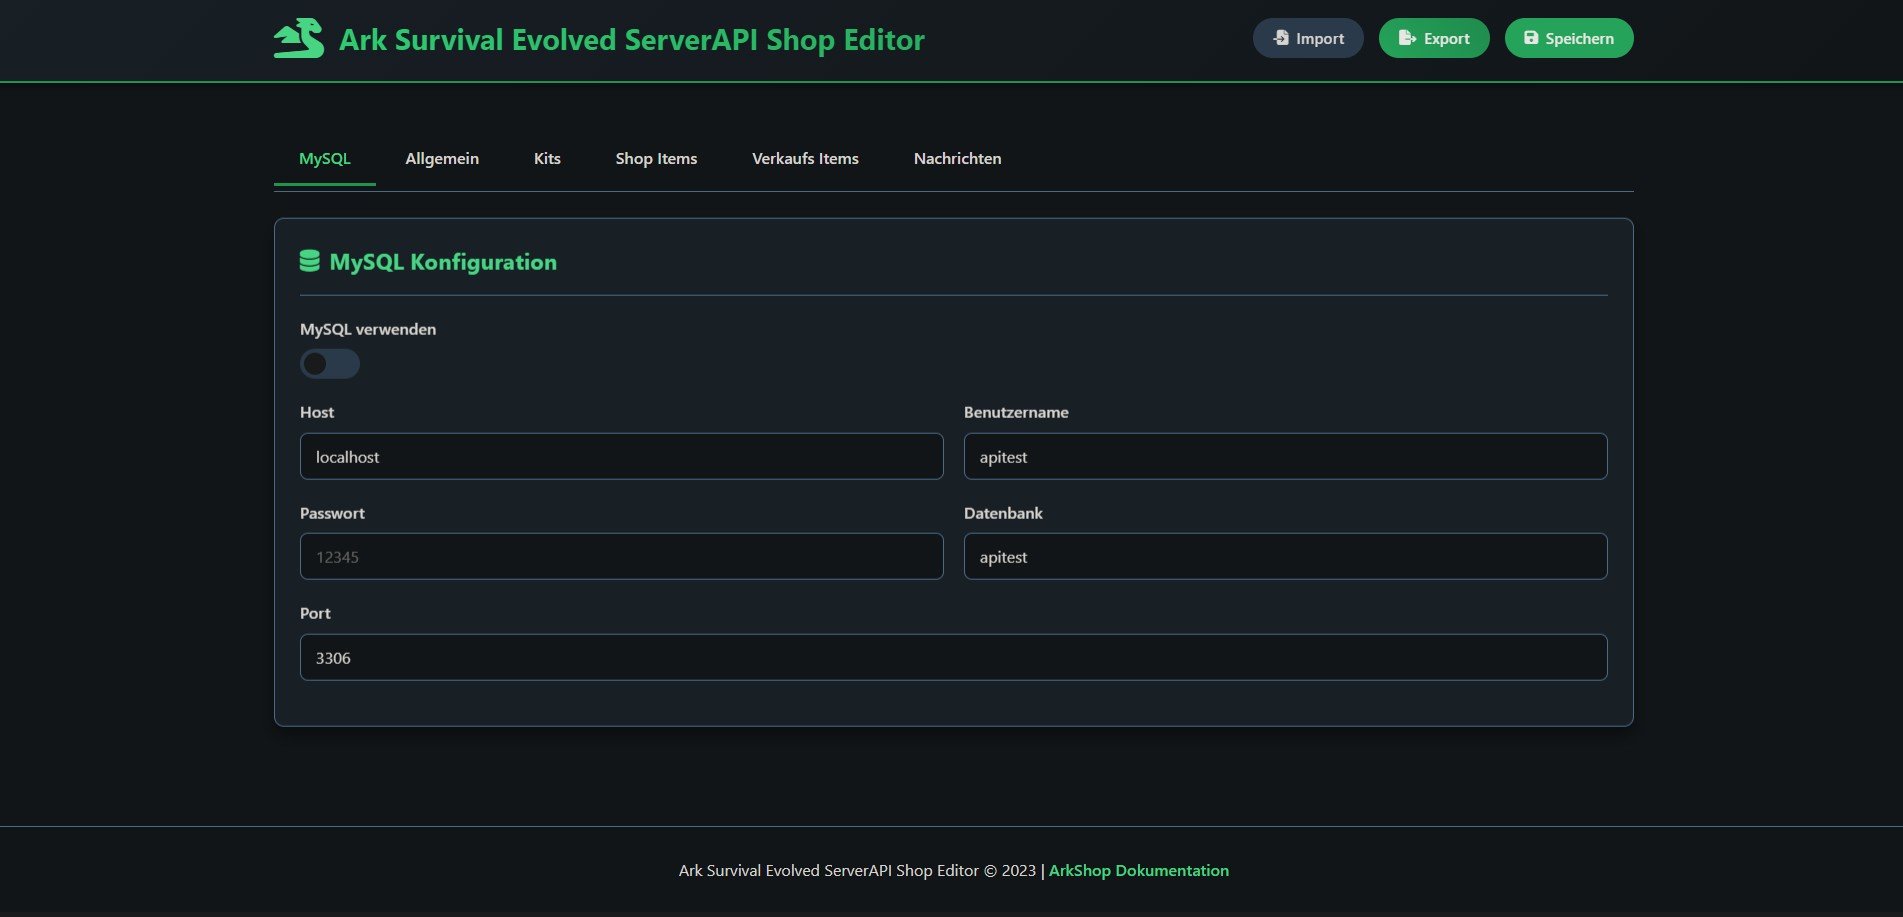Click the Export button

click(1434, 38)
